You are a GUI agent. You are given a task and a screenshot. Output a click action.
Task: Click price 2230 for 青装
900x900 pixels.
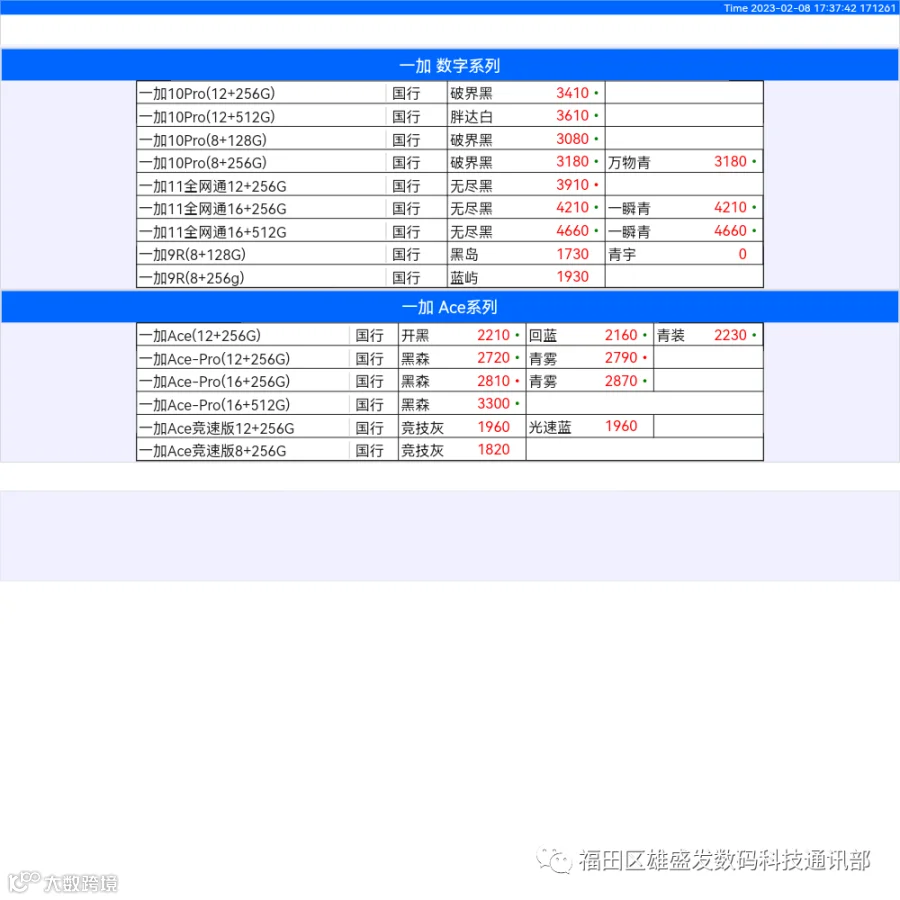click(x=730, y=335)
